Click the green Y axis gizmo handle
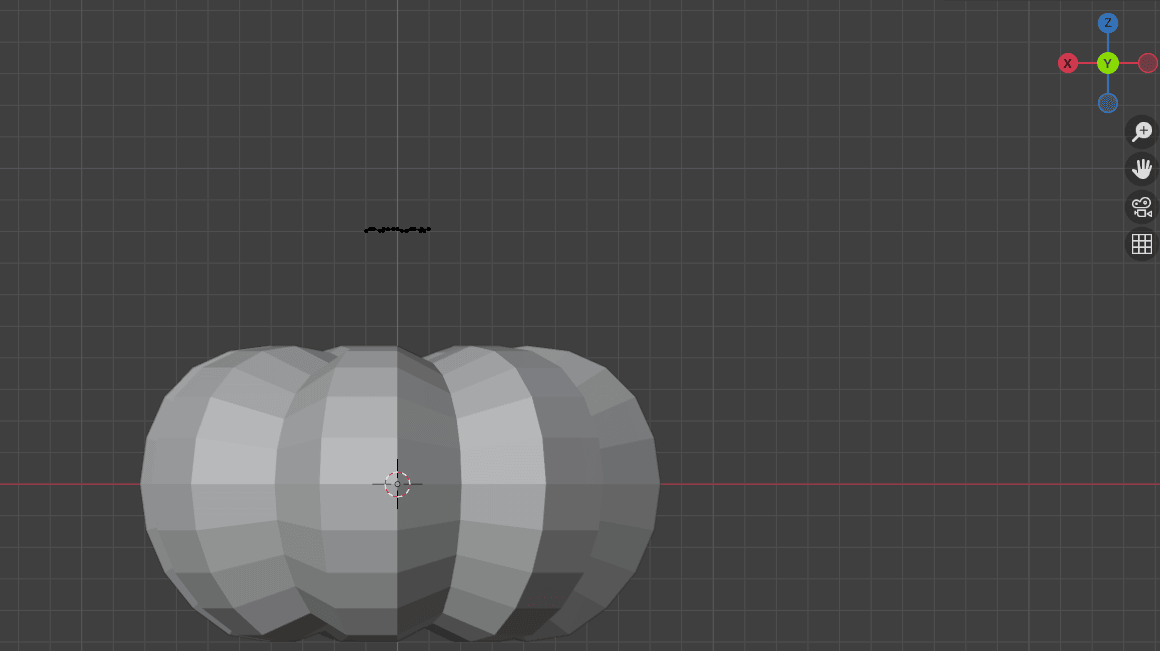This screenshot has width=1160, height=651. pyautogui.click(x=1107, y=63)
